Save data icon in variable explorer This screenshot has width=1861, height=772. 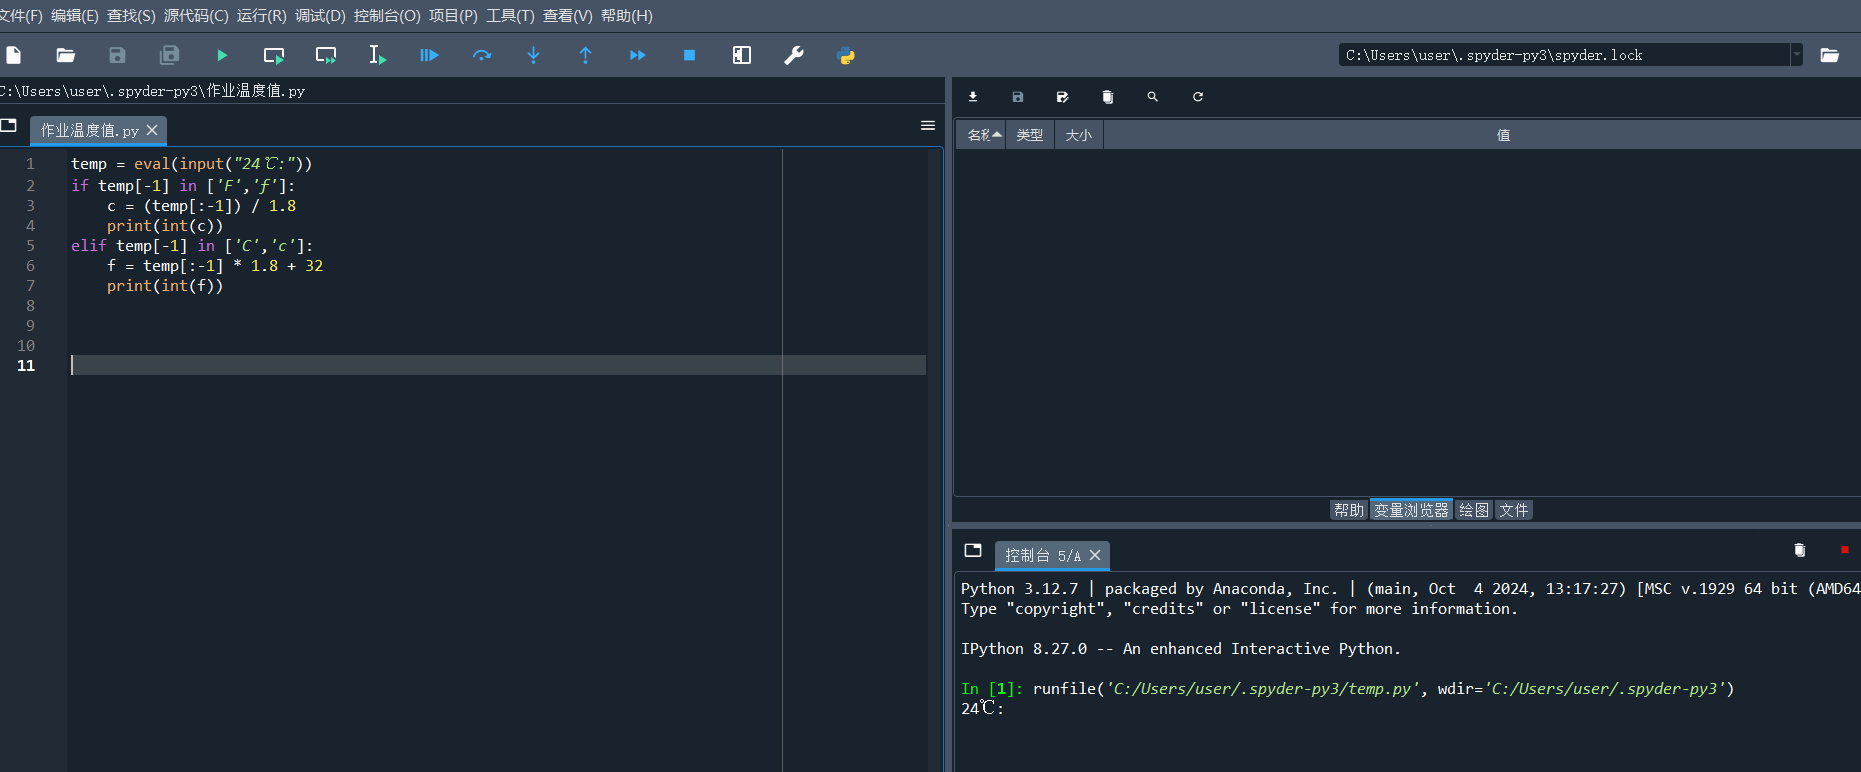1018,97
